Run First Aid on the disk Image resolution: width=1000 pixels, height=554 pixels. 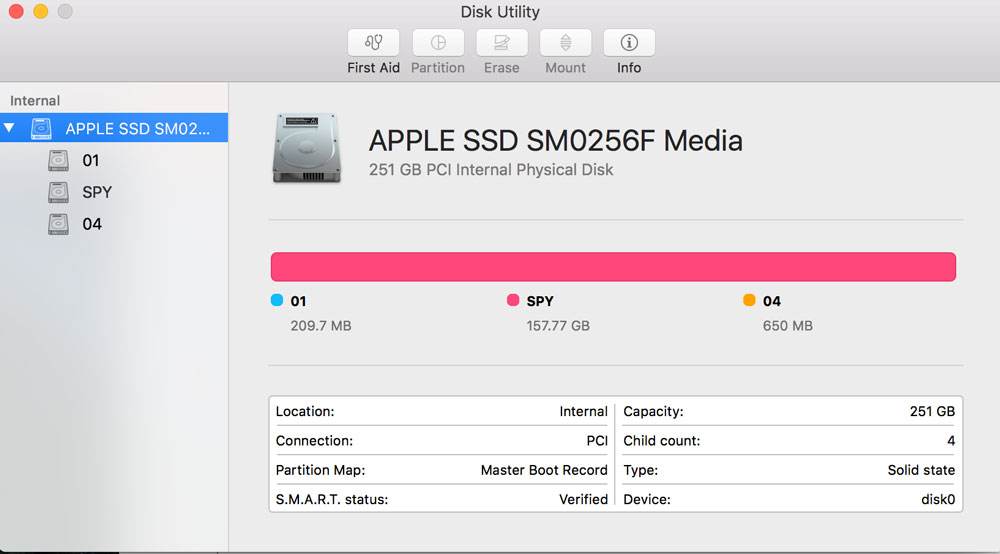pyautogui.click(x=373, y=43)
